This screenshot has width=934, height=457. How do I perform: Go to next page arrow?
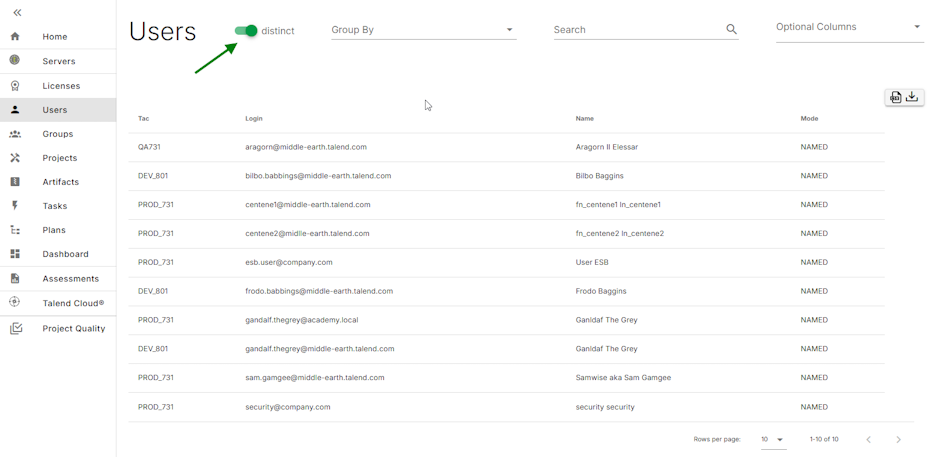pyautogui.click(x=898, y=439)
